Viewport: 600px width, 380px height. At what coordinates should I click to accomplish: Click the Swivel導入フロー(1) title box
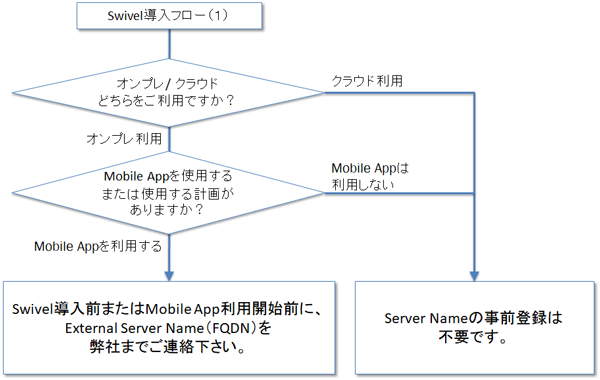pyautogui.click(x=169, y=16)
